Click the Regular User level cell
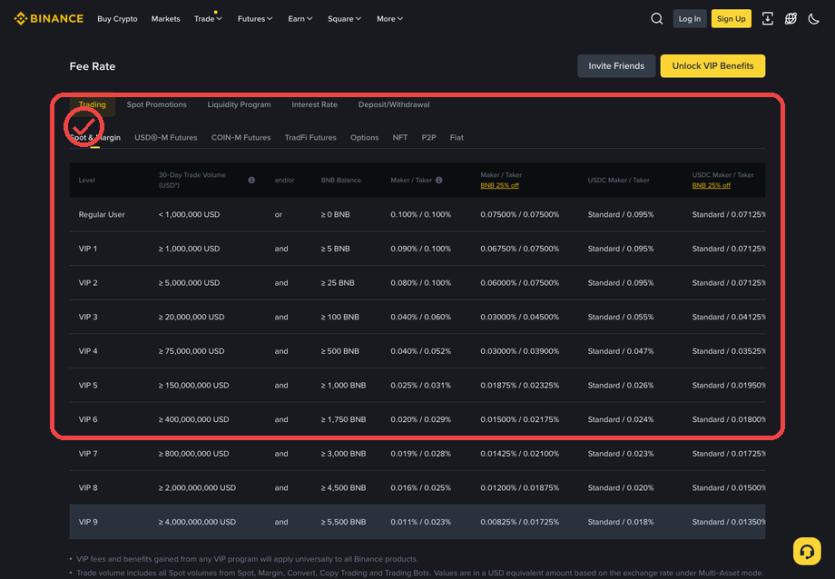Viewport: 835px width, 579px height. click(102, 214)
